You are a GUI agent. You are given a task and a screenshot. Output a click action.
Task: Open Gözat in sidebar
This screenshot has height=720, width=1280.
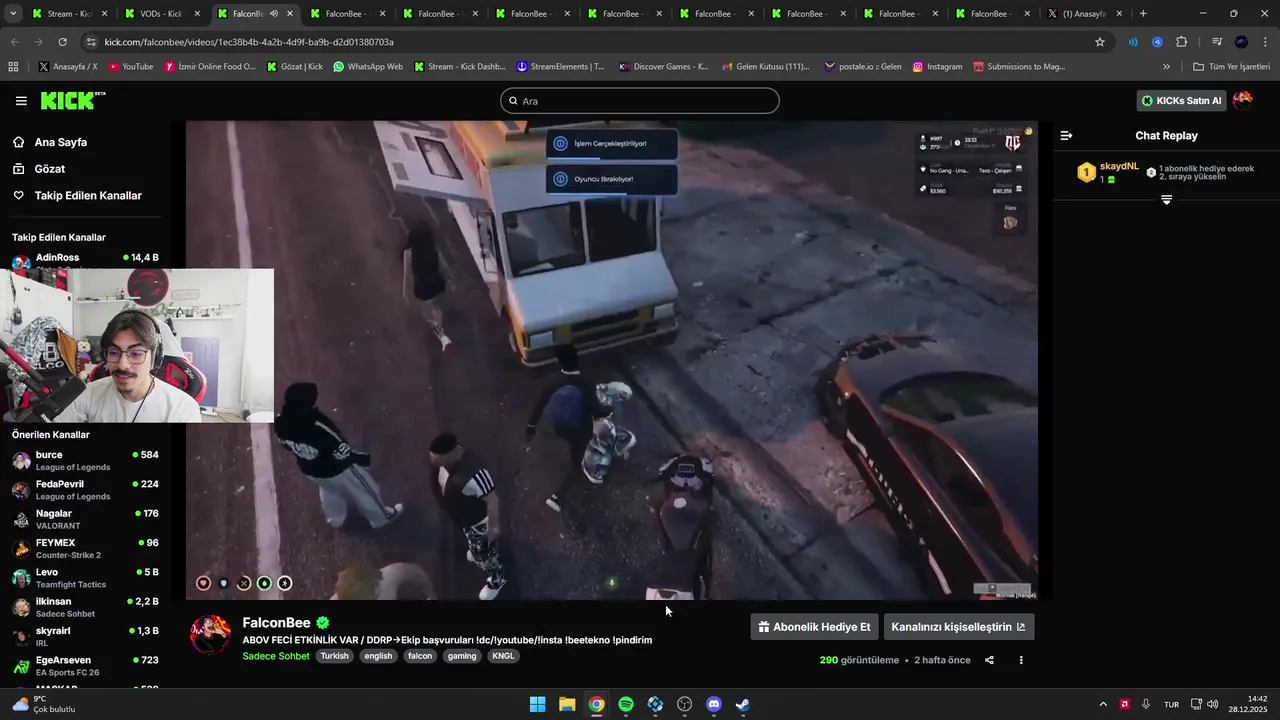[50, 169]
